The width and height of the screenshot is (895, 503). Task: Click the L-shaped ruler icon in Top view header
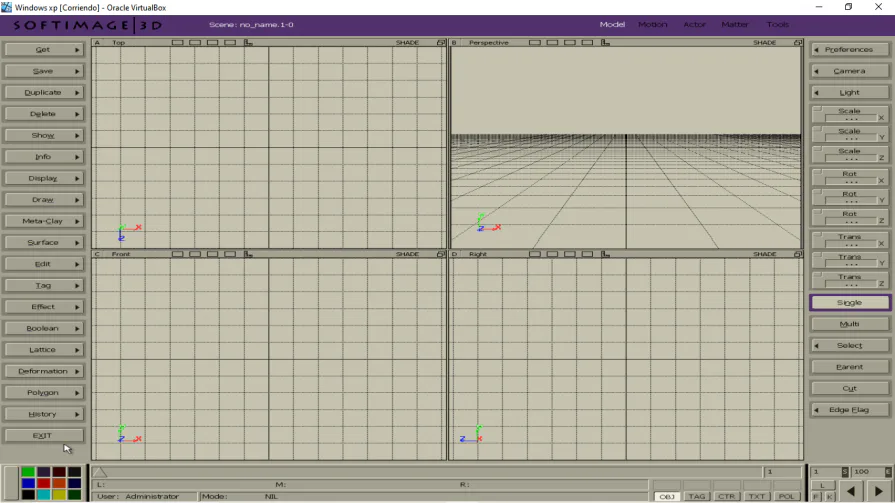(248, 43)
